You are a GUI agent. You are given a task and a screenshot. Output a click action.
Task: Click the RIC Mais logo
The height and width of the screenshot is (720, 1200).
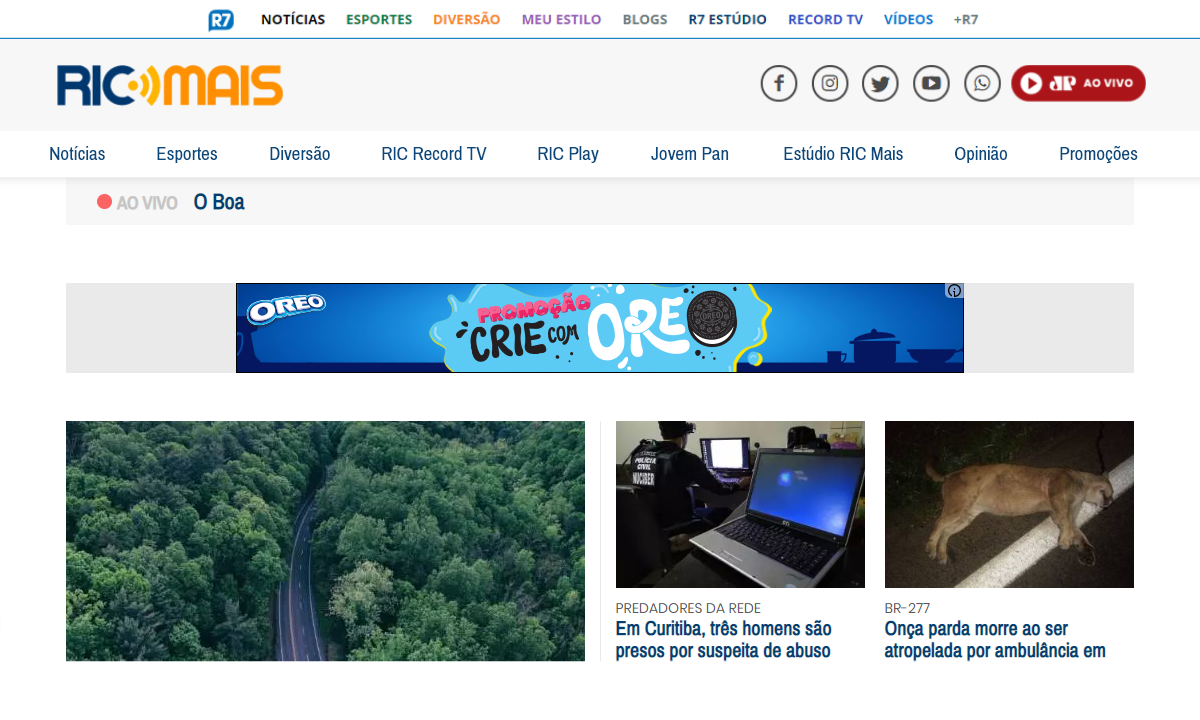coord(170,85)
